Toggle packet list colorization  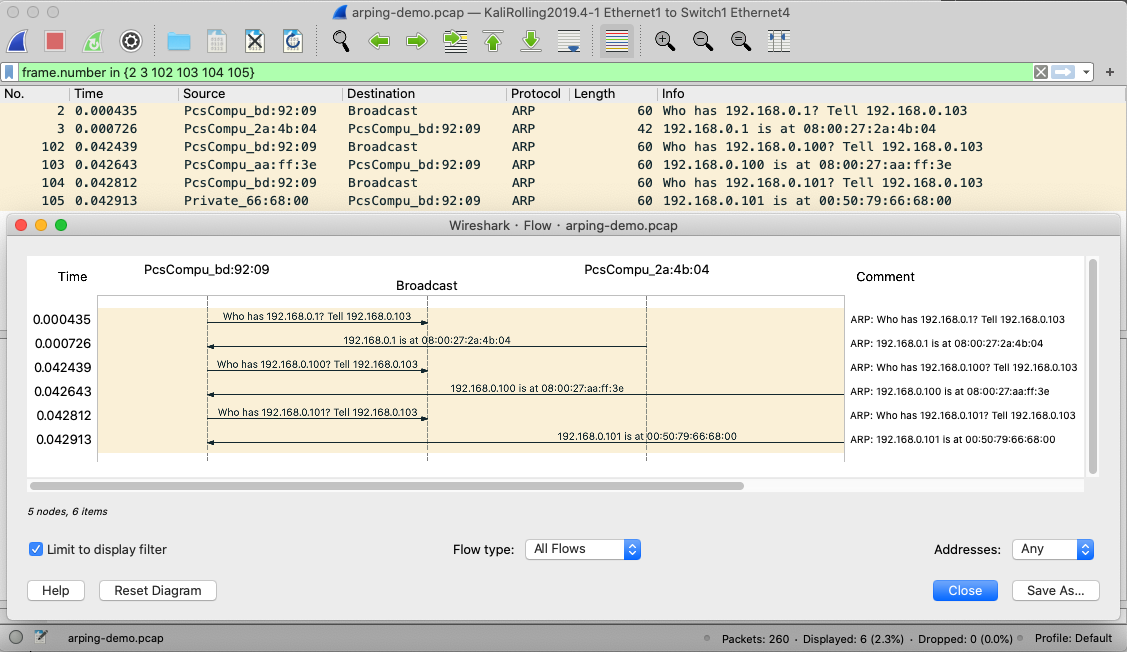617,41
